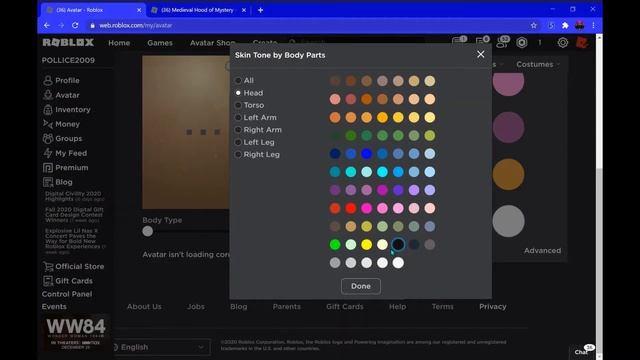Viewport: 640px width, 360px height.
Task: Open My Feed in the sidebar
Action: point(65,153)
